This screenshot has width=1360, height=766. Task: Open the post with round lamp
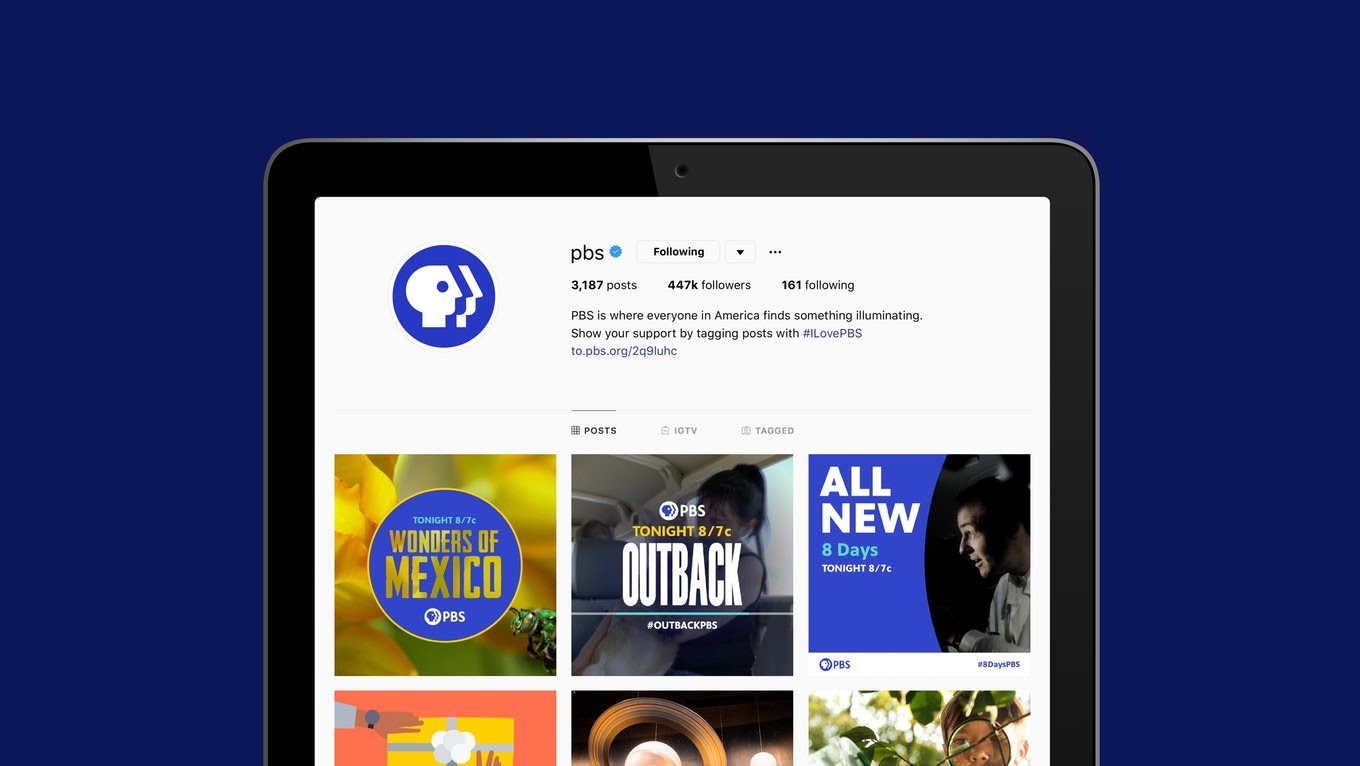pos(682,728)
